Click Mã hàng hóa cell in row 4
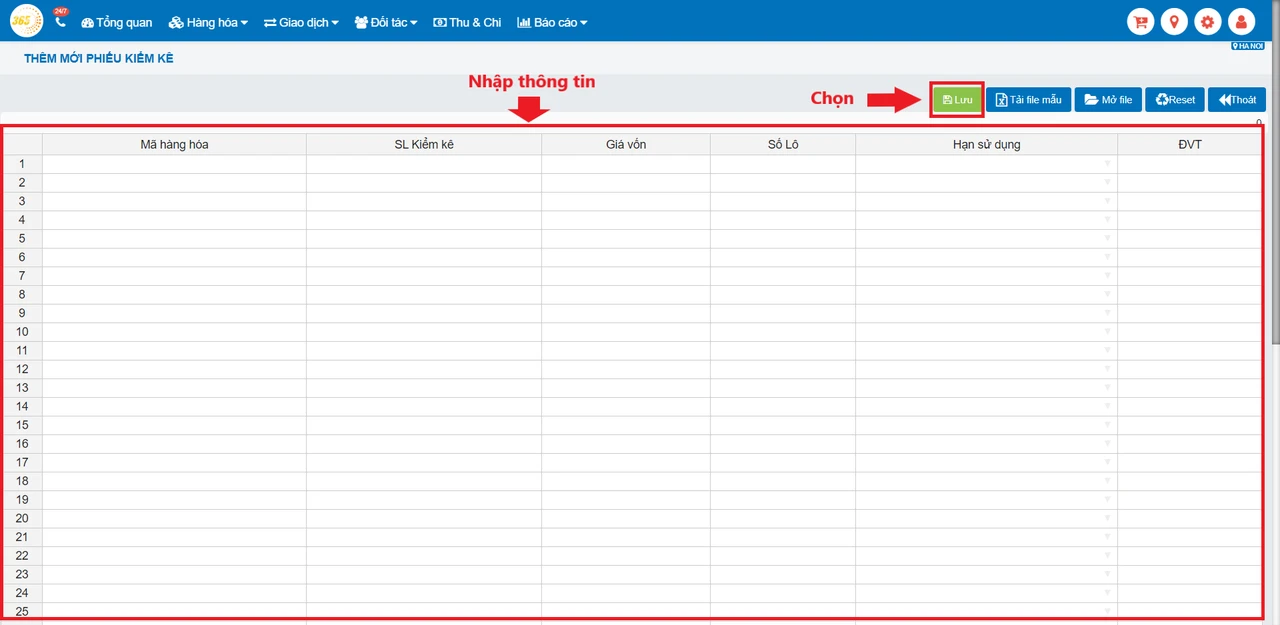This screenshot has width=1280, height=625. pyautogui.click(x=174, y=220)
